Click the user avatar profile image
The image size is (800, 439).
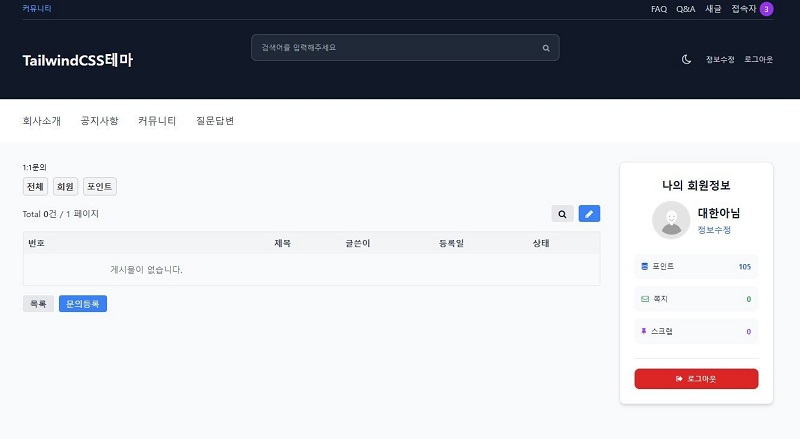pyautogui.click(x=671, y=220)
